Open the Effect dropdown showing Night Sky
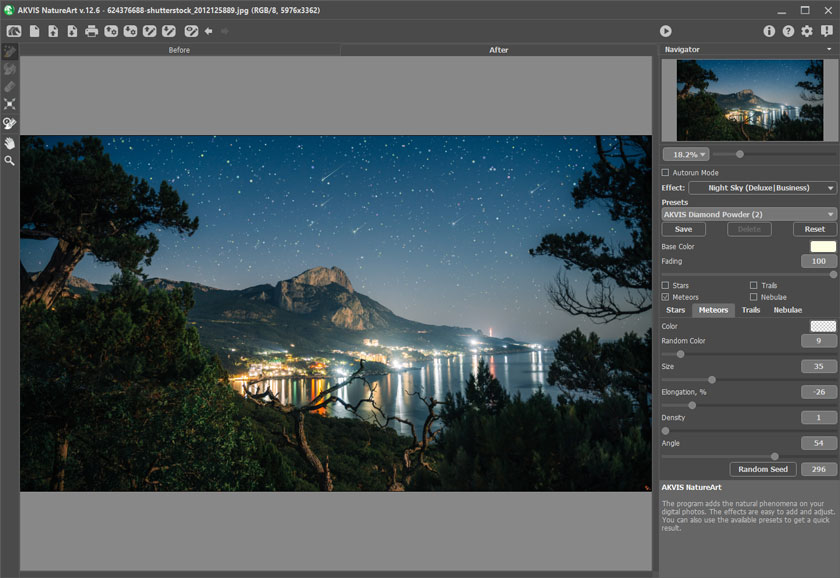This screenshot has width=840, height=578. [x=762, y=188]
